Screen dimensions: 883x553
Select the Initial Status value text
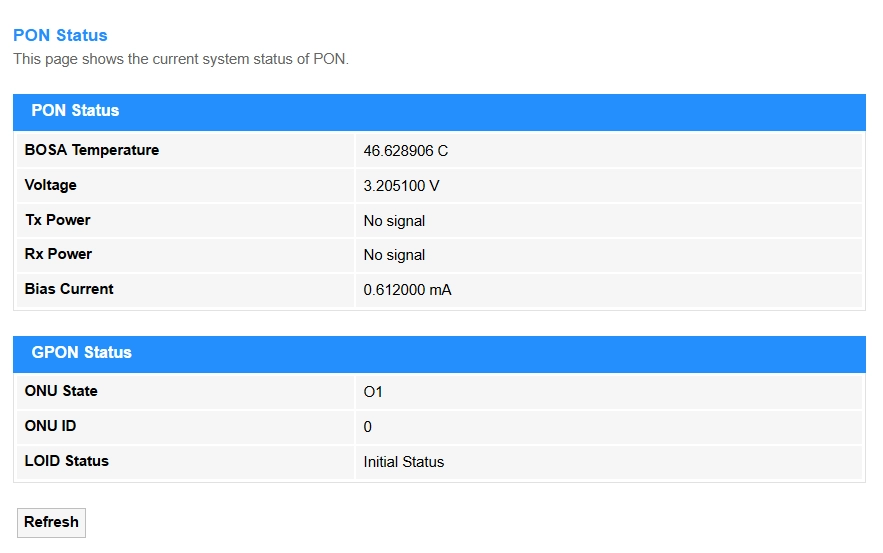404,462
